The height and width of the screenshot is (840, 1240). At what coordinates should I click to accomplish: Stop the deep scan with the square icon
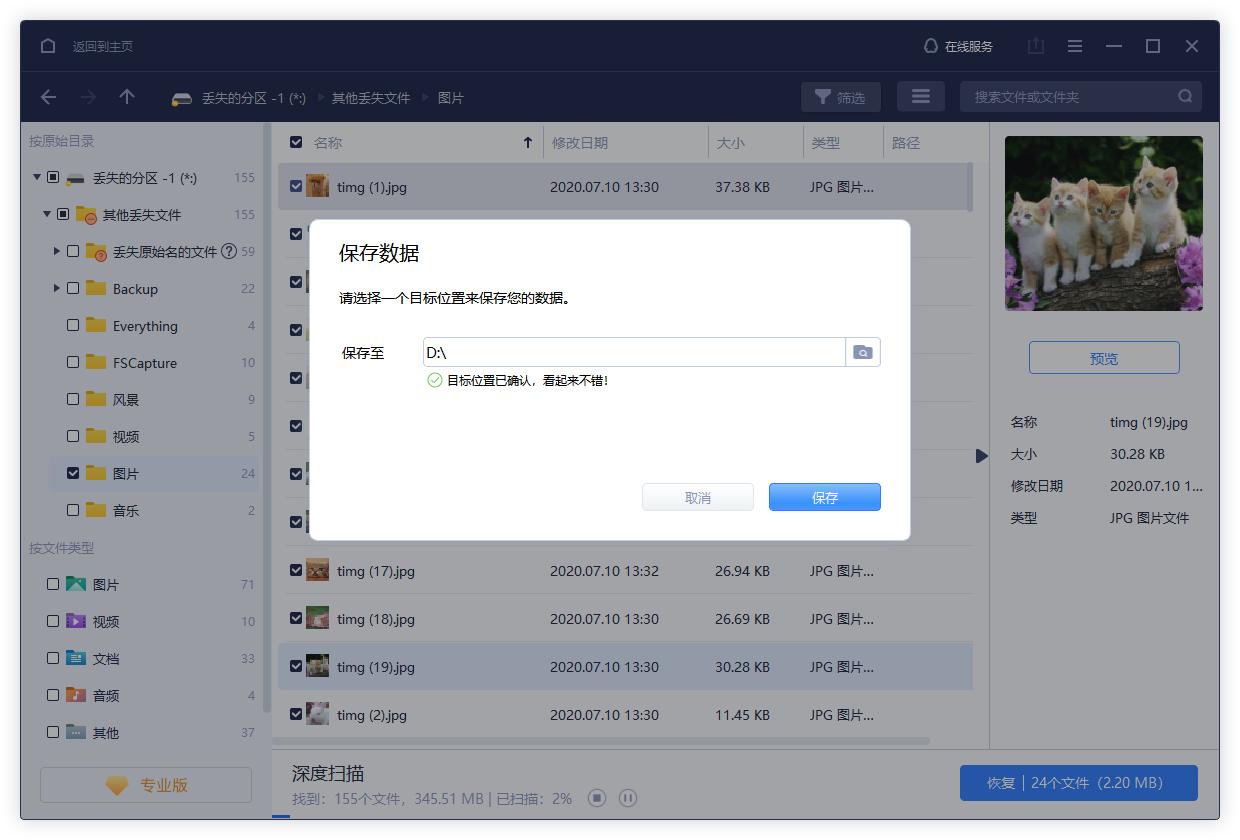pyautogui.click(x=596, y=798)
